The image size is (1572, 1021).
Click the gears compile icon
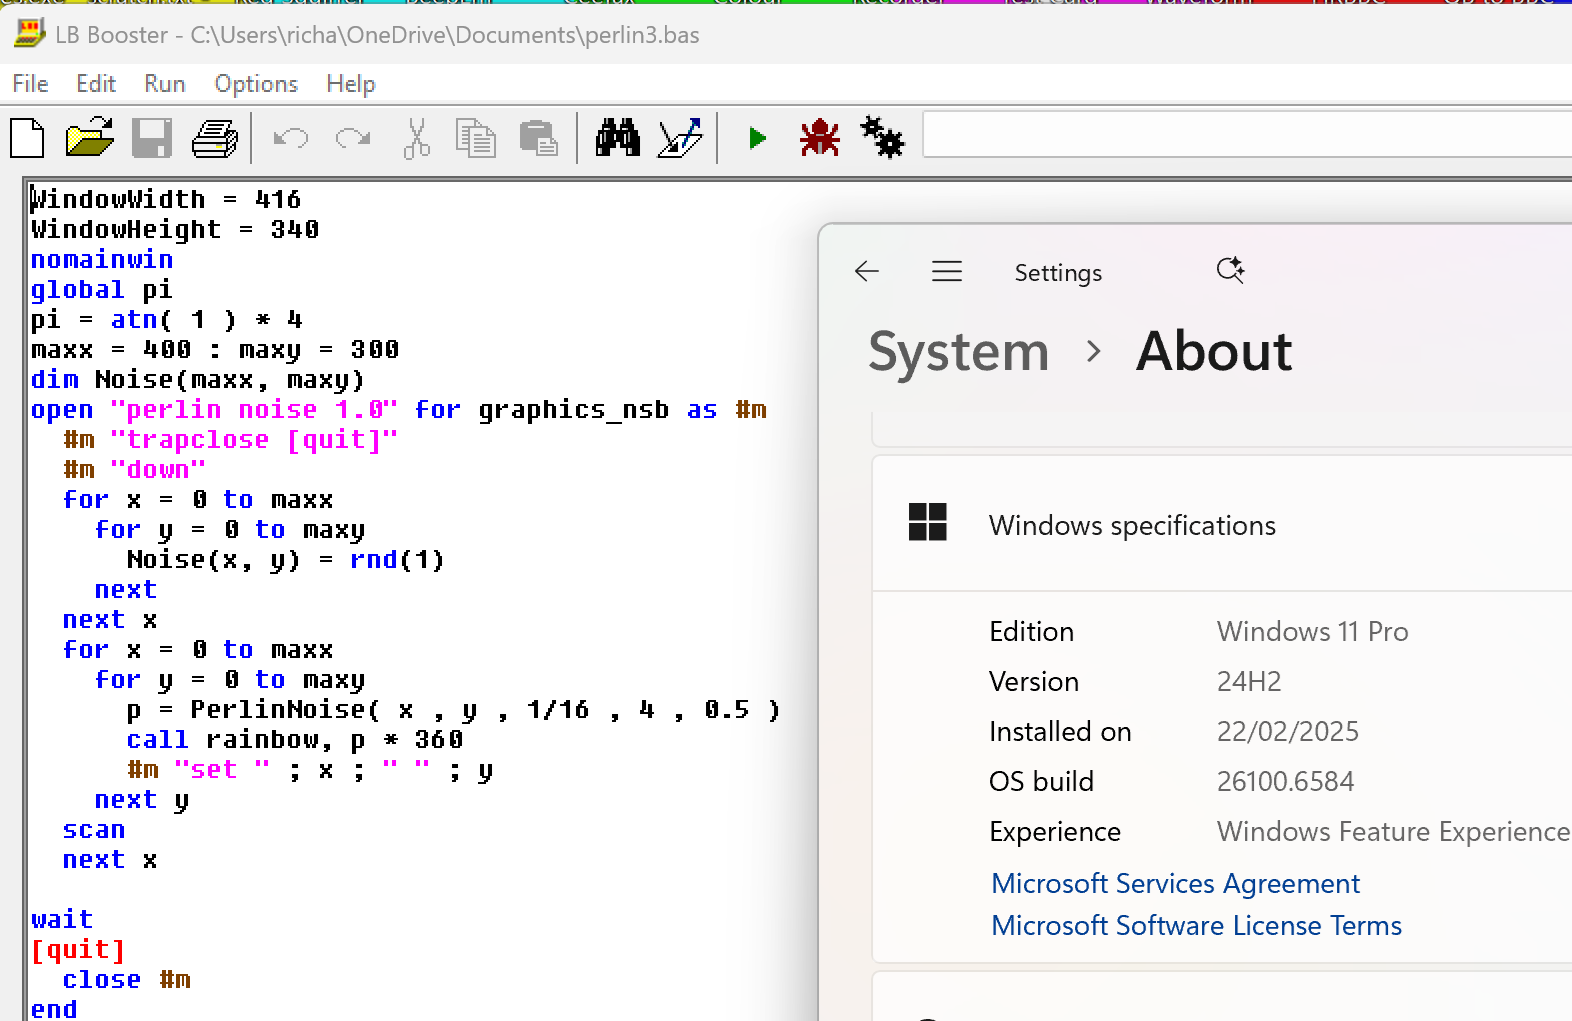(882, 138)
